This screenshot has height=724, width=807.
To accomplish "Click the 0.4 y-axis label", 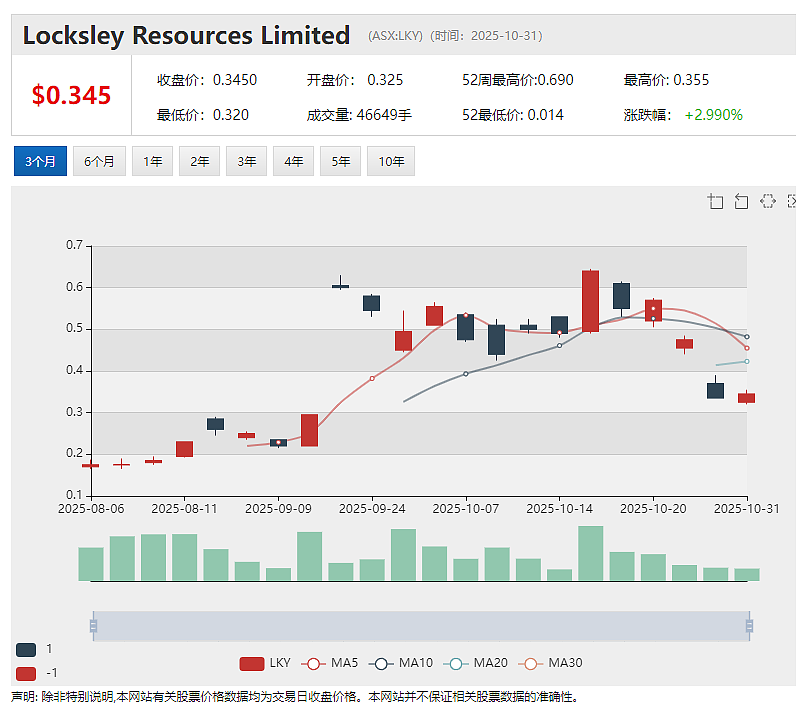I will (74, 370).
